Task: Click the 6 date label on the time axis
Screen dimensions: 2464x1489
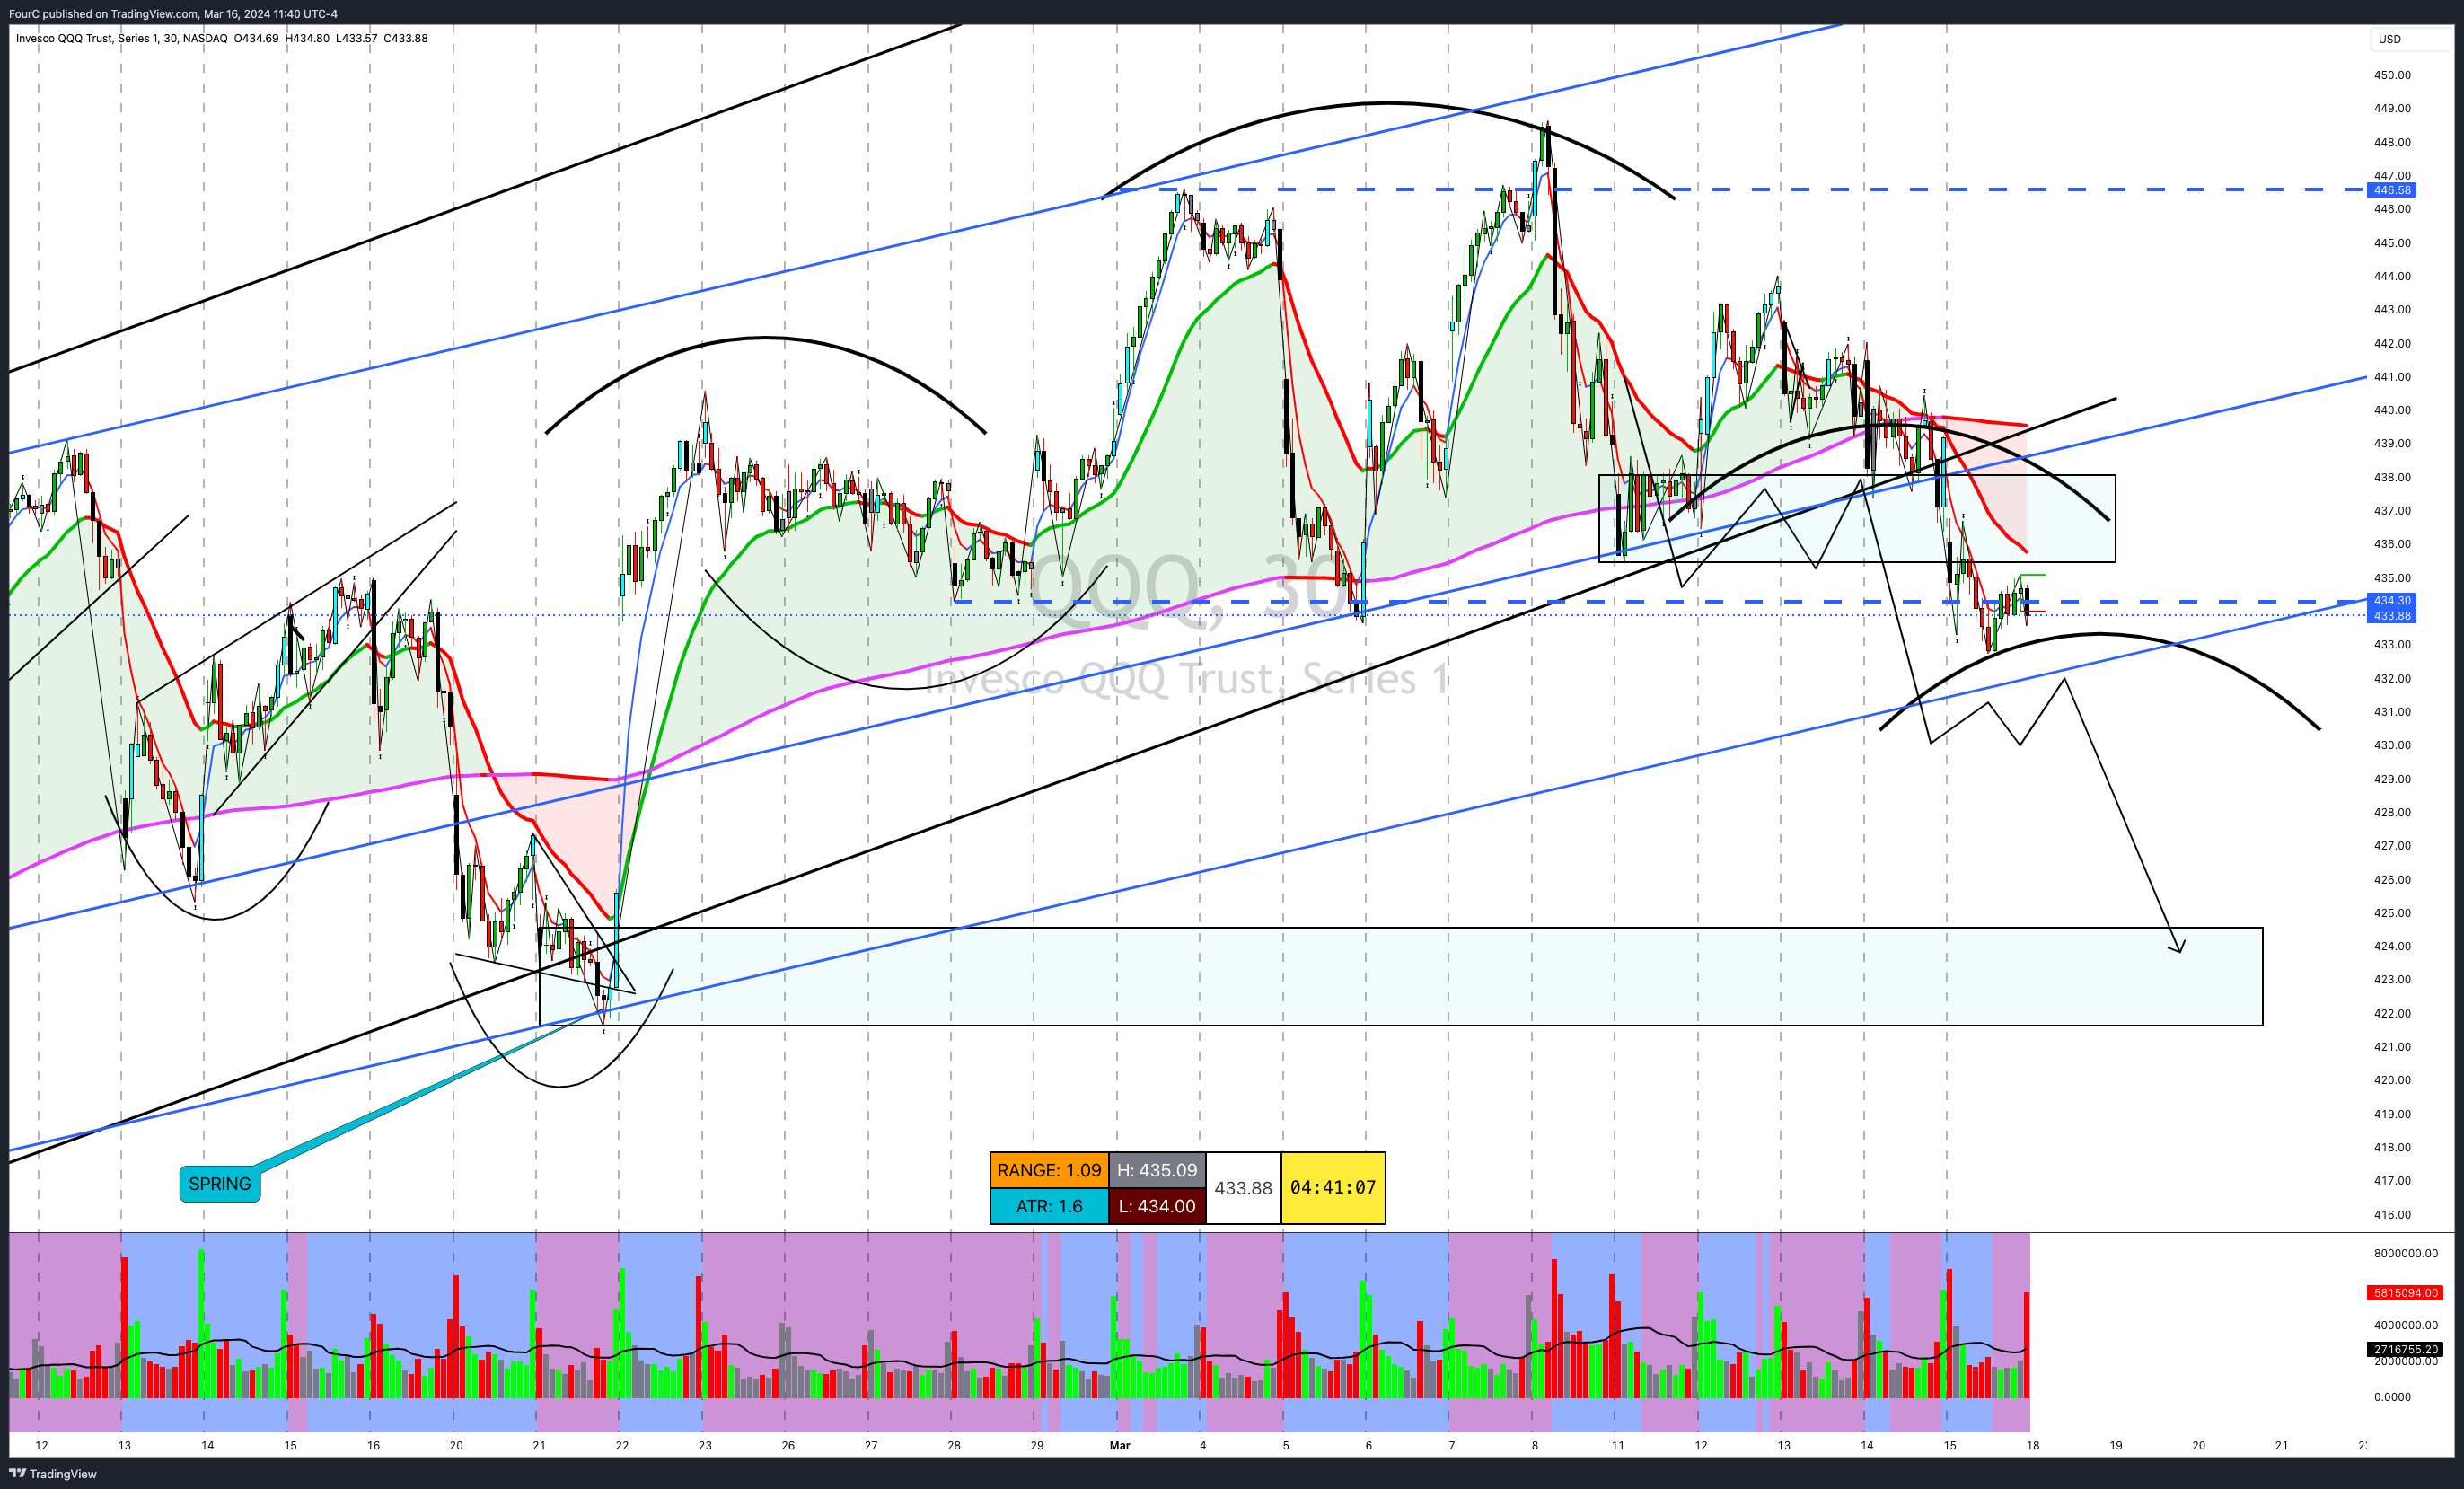Action: point(1369,1445)
